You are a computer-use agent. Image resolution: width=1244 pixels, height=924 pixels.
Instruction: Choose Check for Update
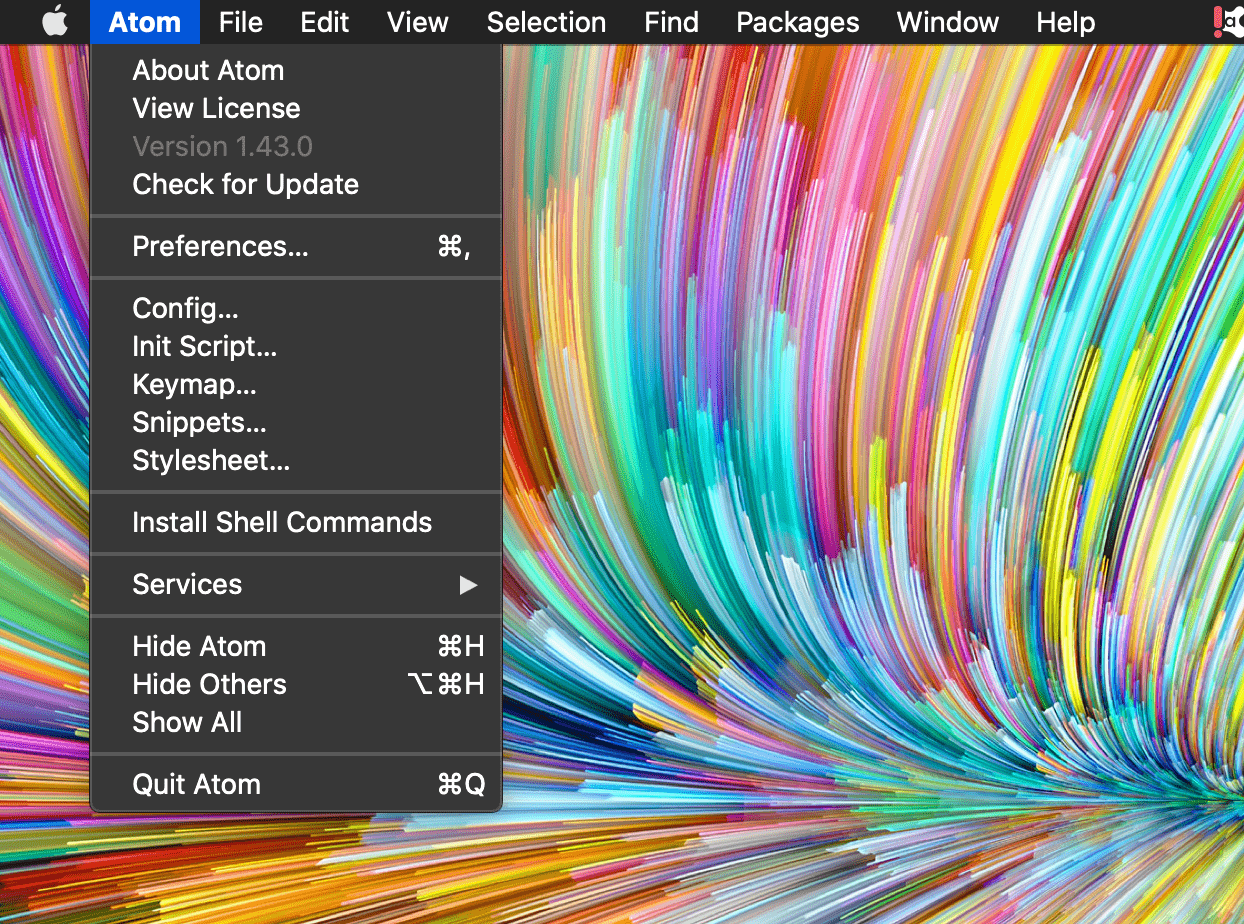click(245, 185)
